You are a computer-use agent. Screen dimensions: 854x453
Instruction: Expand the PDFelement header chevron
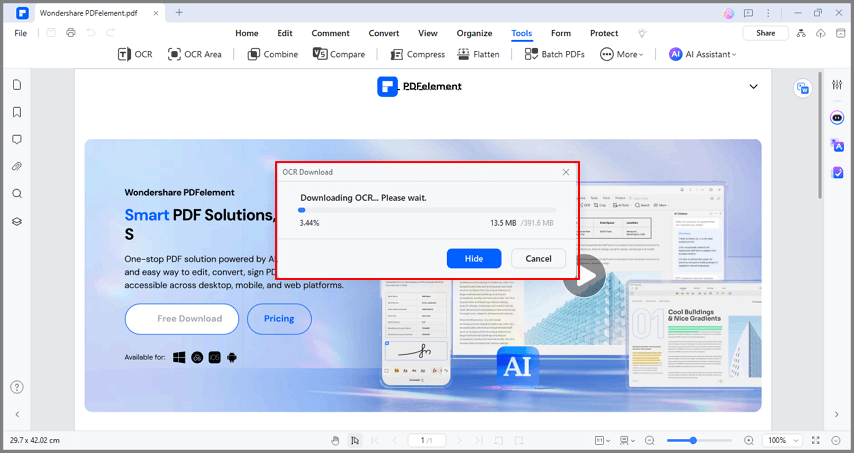pos(753,87)
